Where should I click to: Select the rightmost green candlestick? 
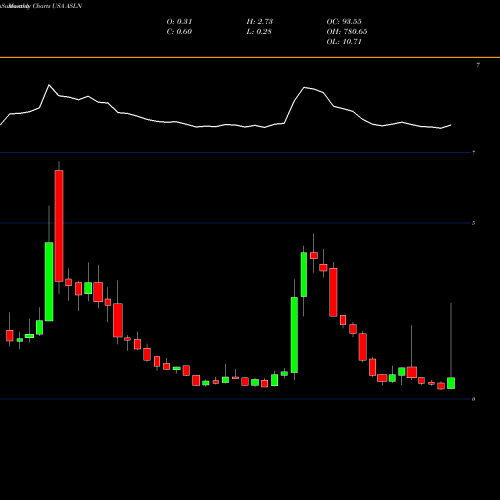451,383
